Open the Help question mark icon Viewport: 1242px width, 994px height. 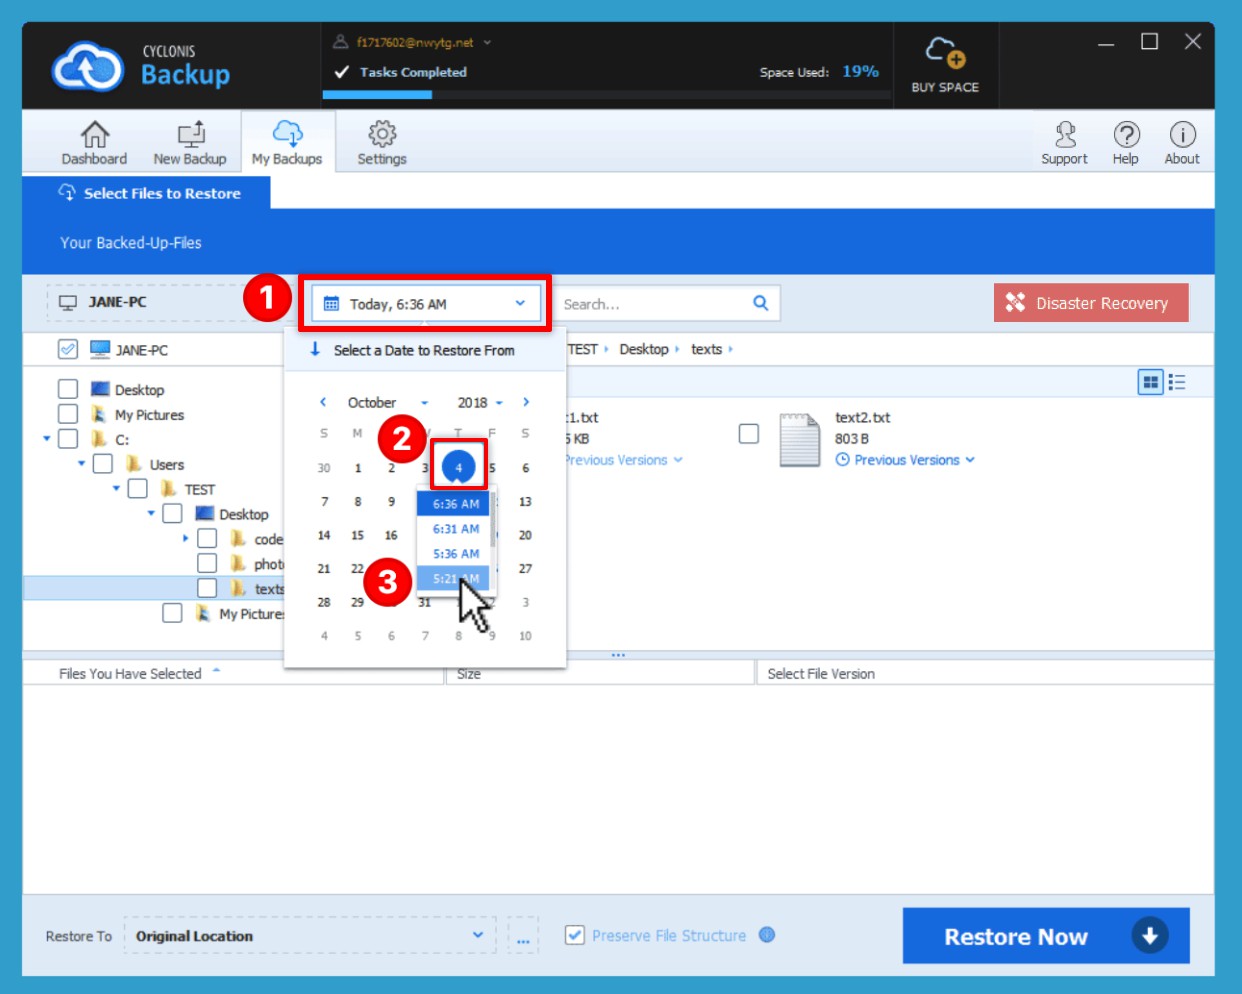coord(1126,135)
